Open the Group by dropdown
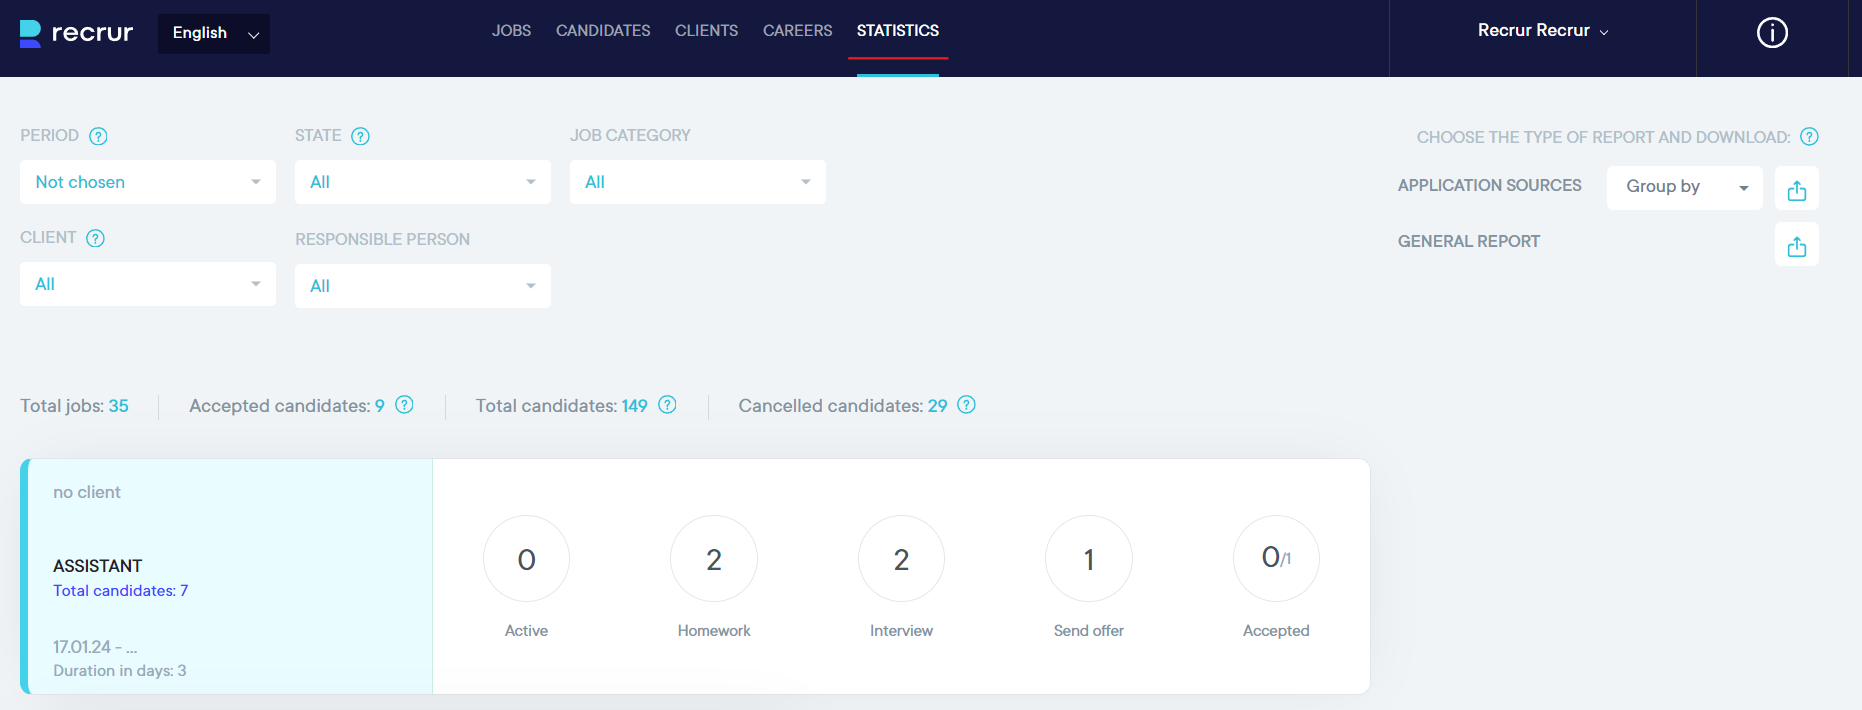The height and width of the screenshot is (710, 1862). (x=1684, y=187)
